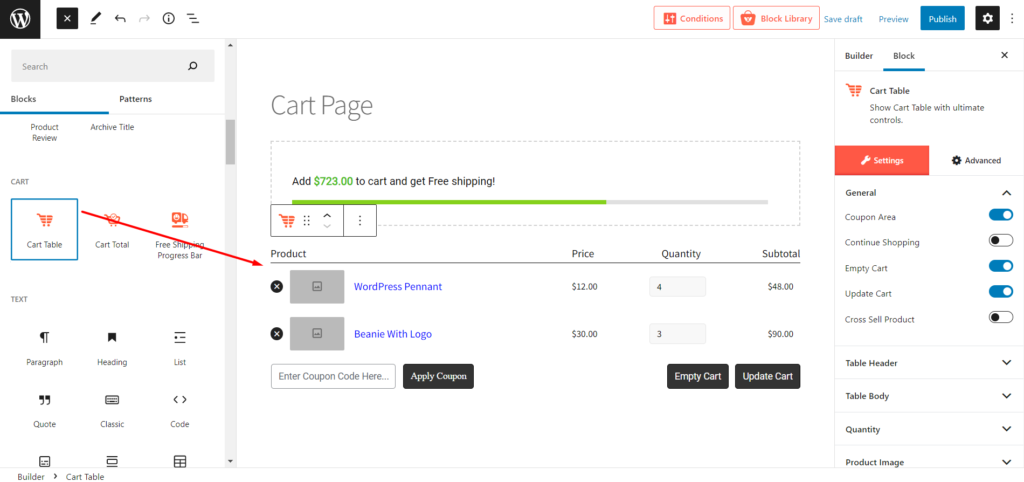Screen dimensions: 1024x482
Task: Remove WordPress Pennant from cart
Action: tap(277, 286)
